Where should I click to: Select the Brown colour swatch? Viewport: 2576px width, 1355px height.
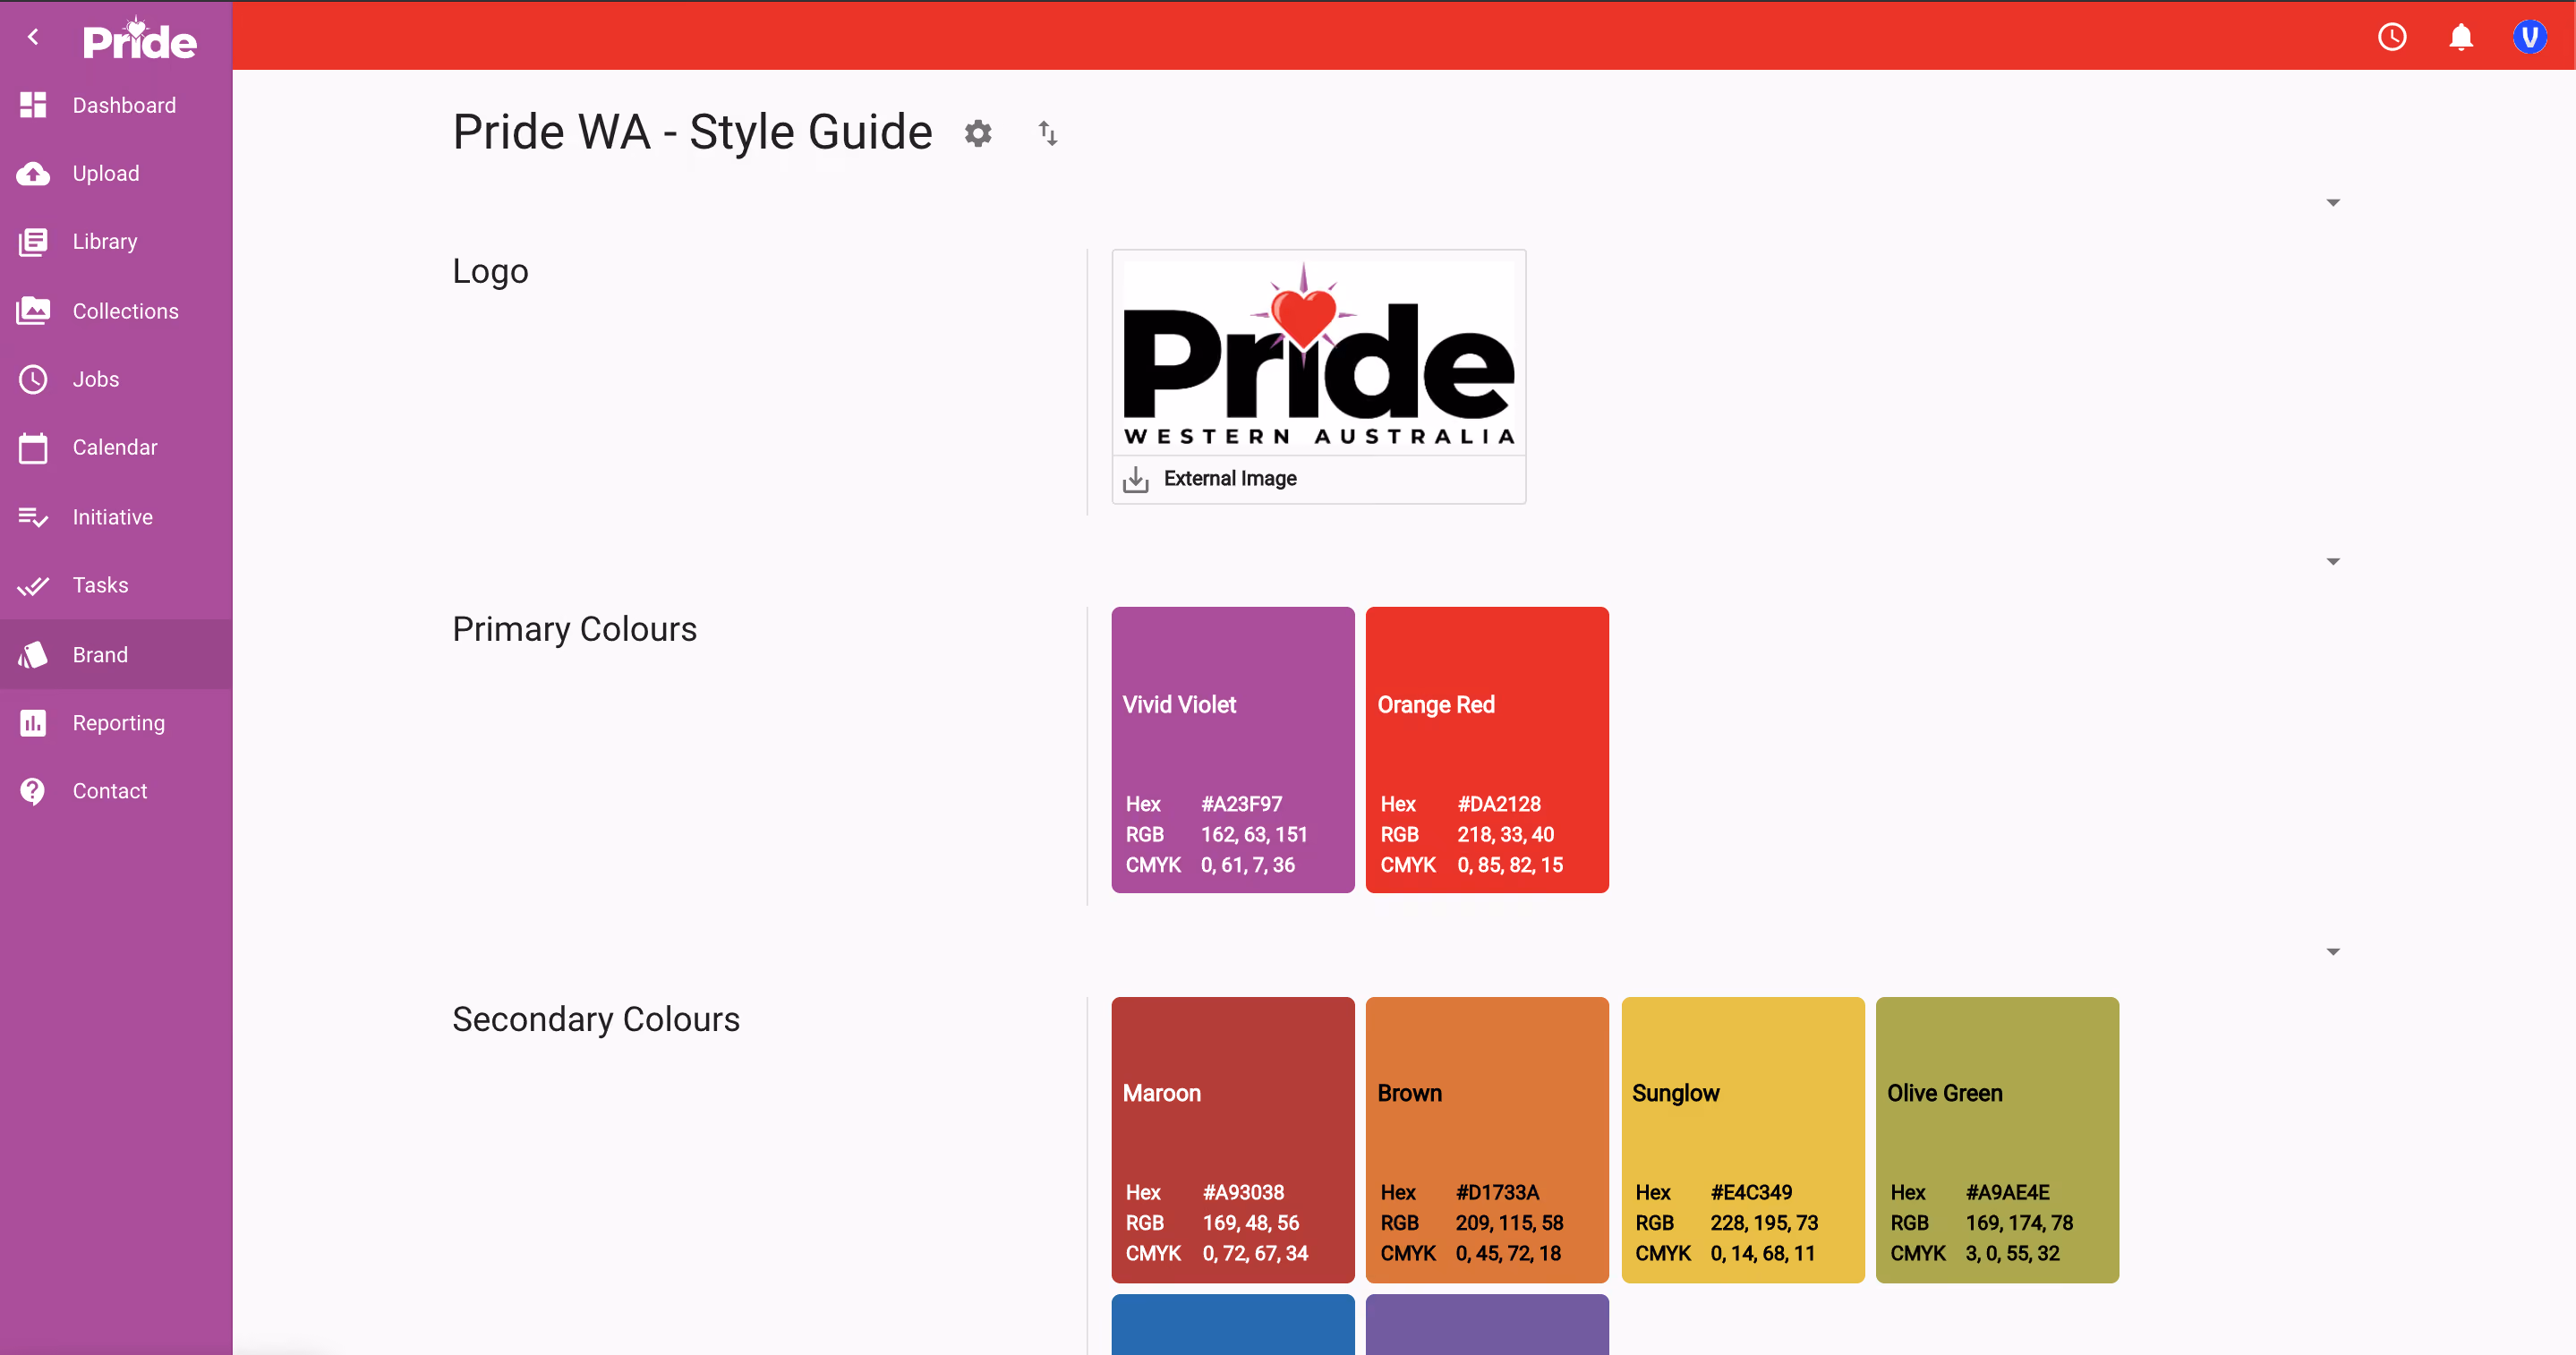click(1487, 1140)
